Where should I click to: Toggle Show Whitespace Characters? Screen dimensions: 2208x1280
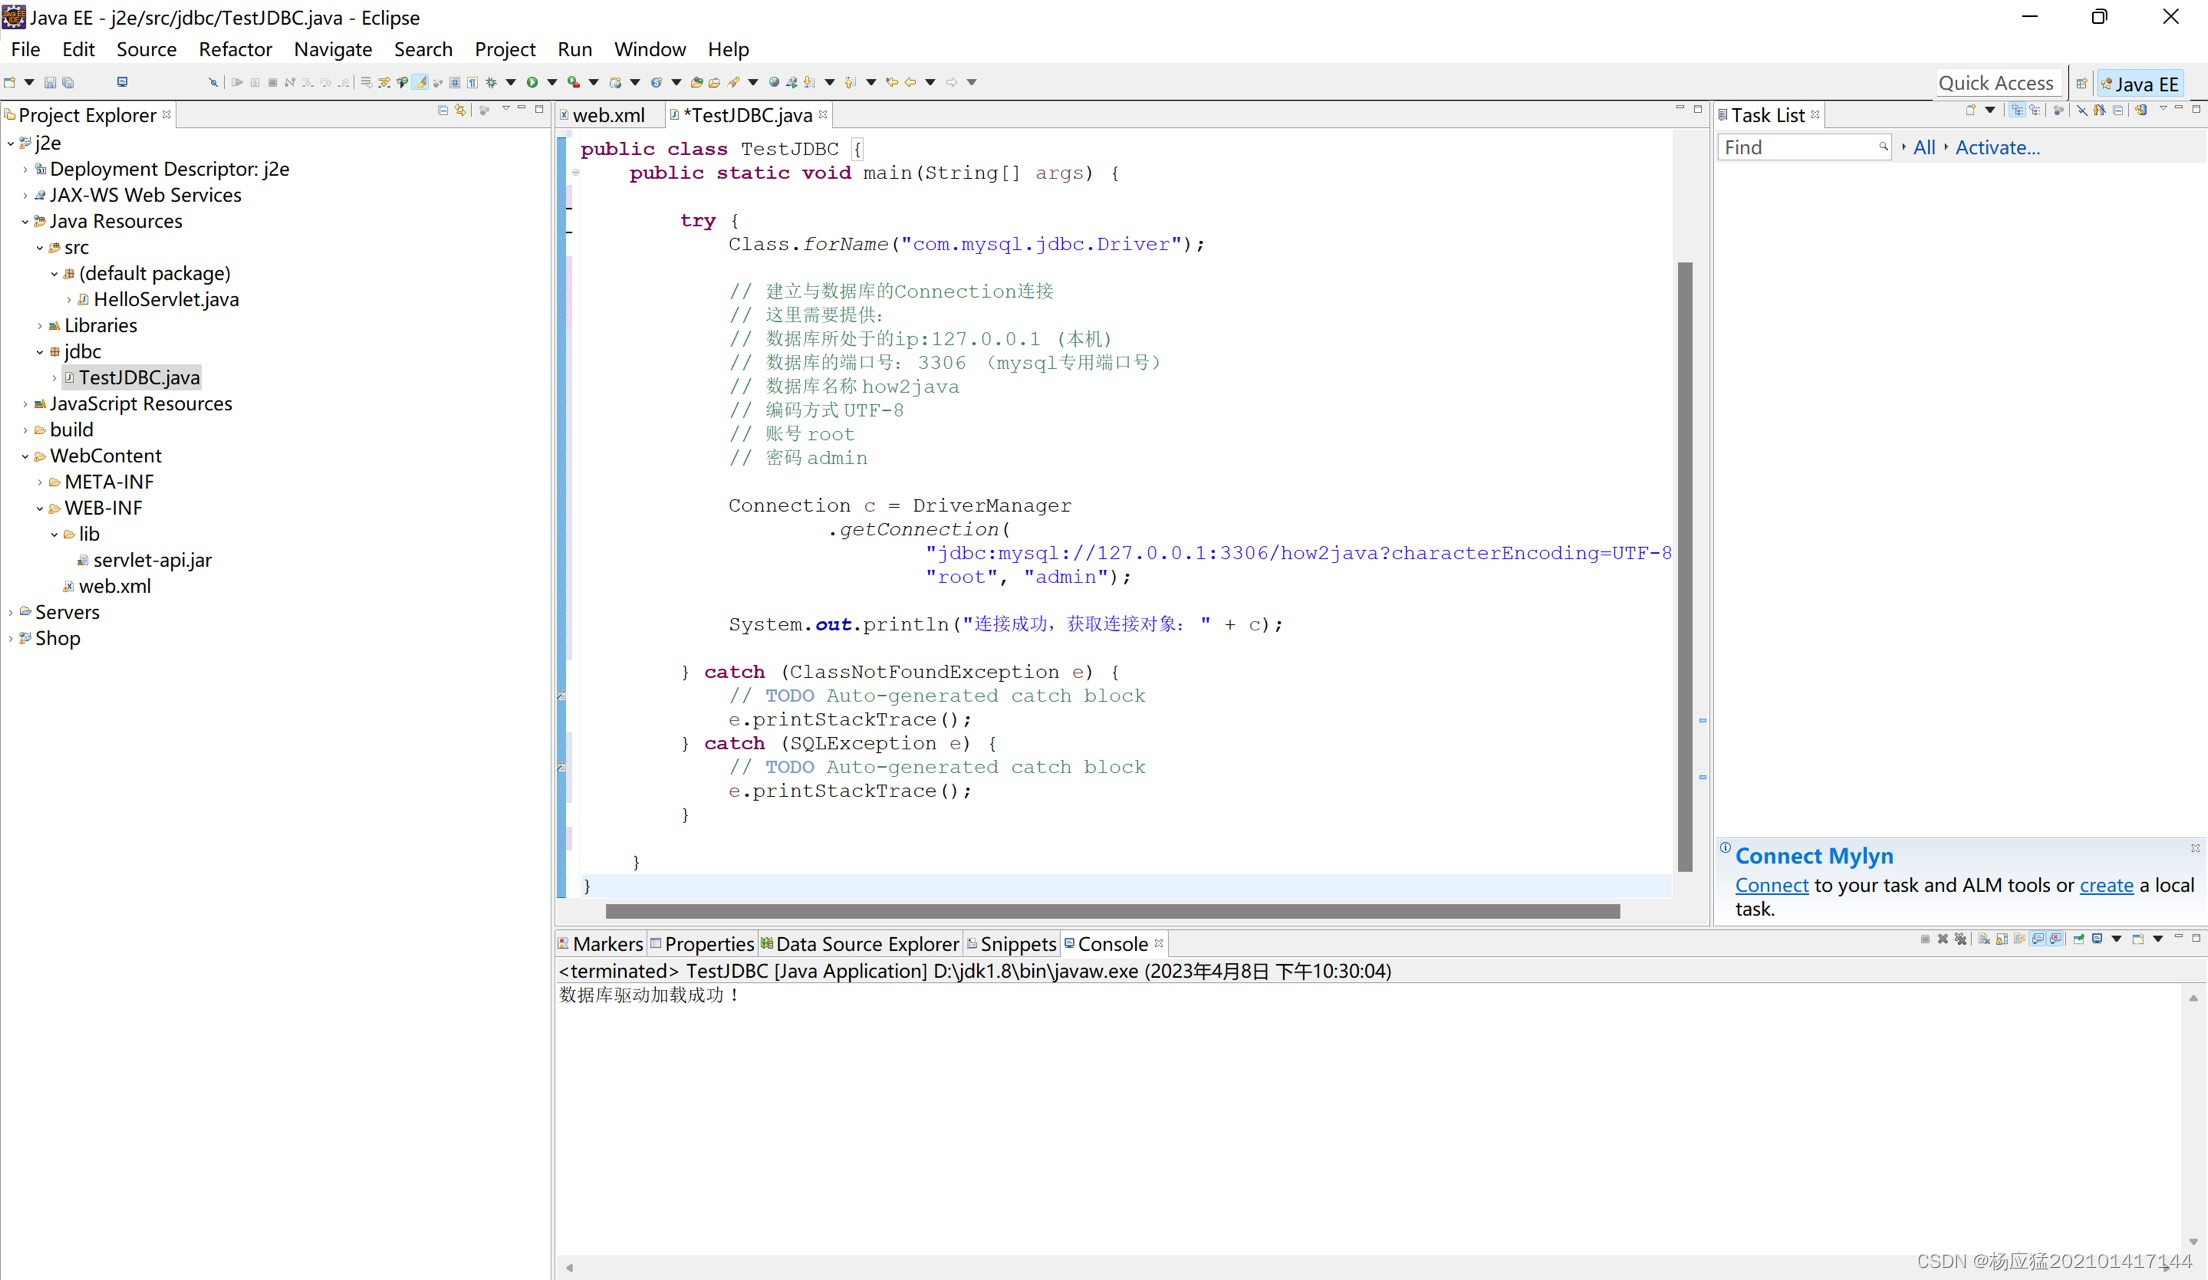472,82
